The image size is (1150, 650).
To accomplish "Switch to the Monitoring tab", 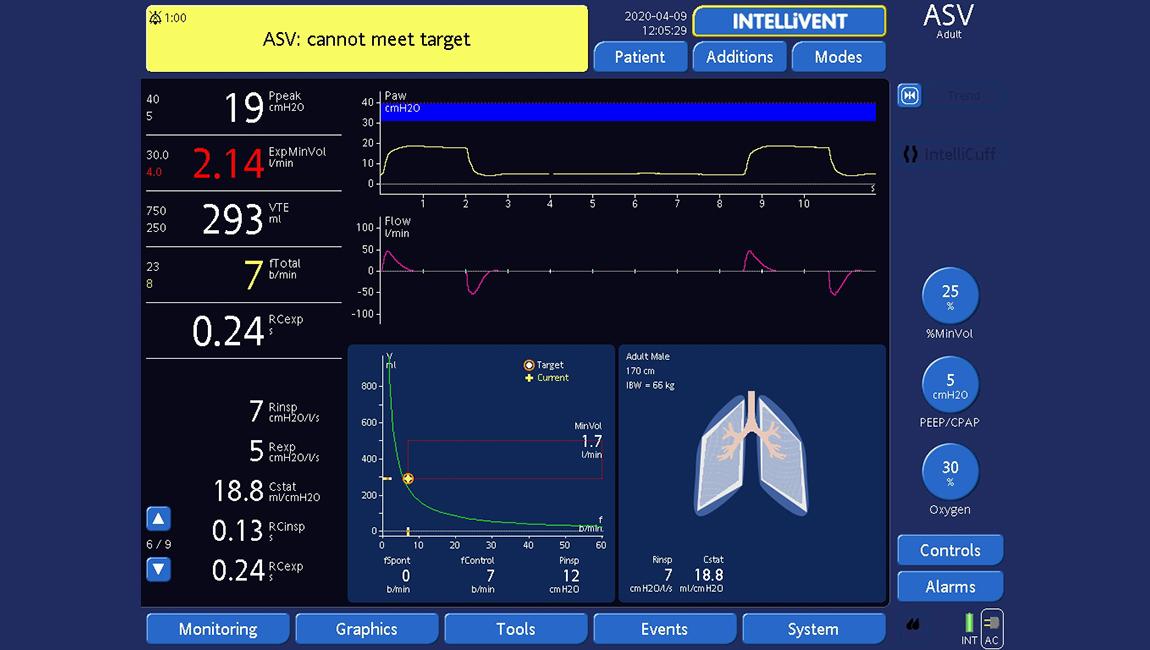I will 217,628.
